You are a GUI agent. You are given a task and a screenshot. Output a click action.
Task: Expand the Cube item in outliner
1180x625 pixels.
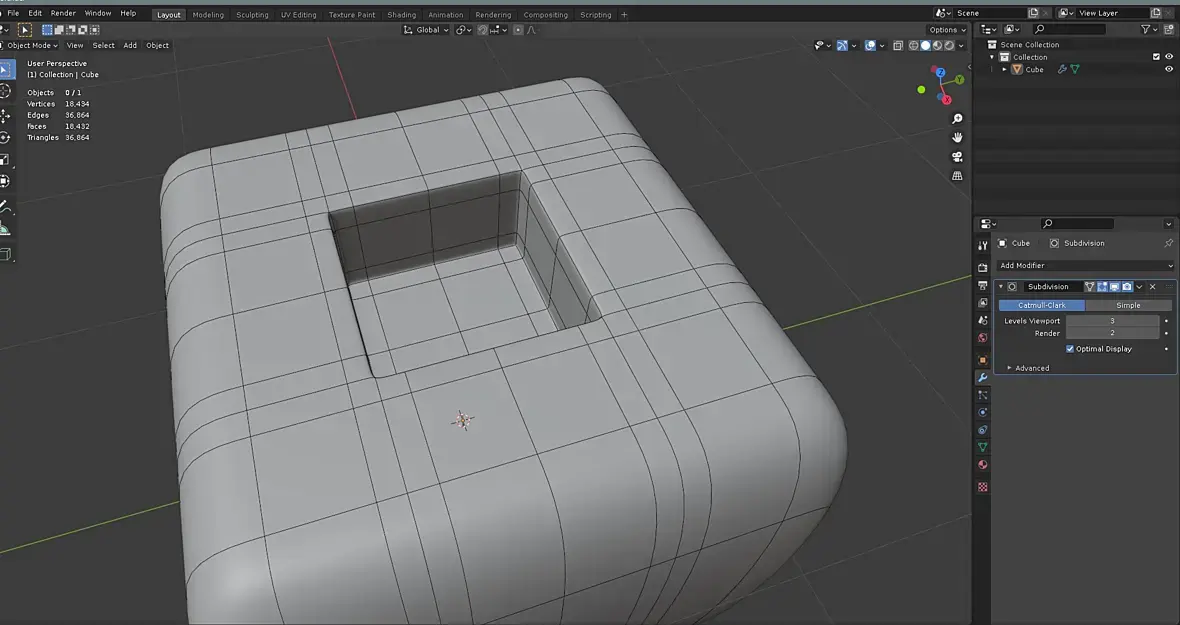pos(1005,70)
